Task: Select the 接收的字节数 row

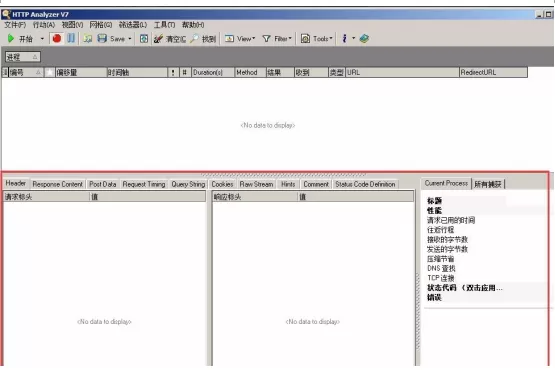Action: click(447, 240)
